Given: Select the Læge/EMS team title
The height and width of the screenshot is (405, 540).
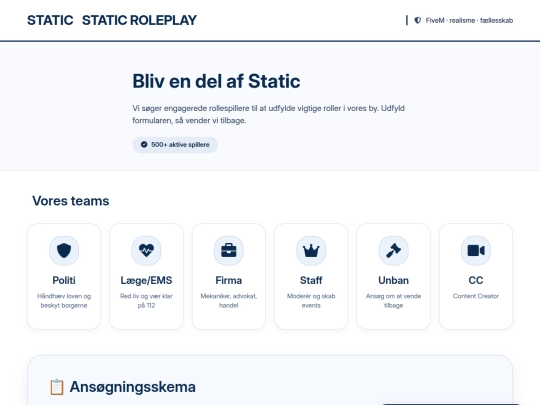Looking at the screenshot, I should click(146, 280).
